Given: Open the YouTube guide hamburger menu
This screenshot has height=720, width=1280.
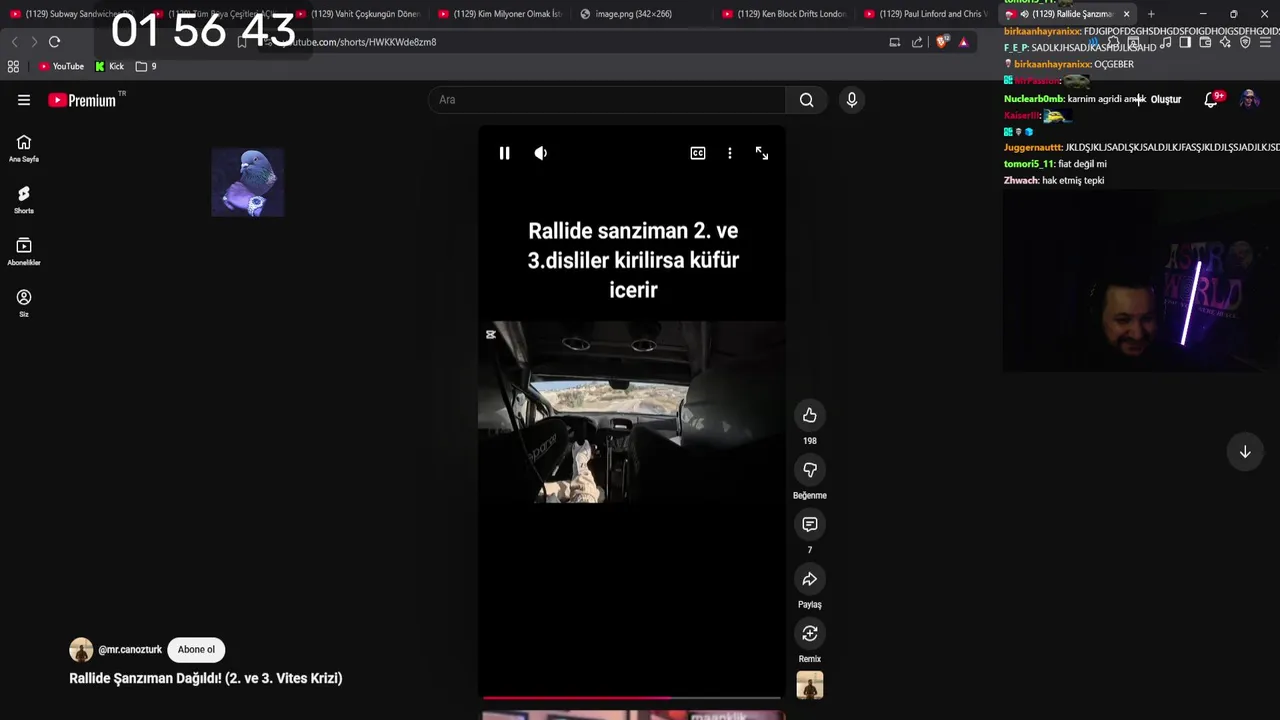Looking at the screenshot, I should click(x=24, y=100).
